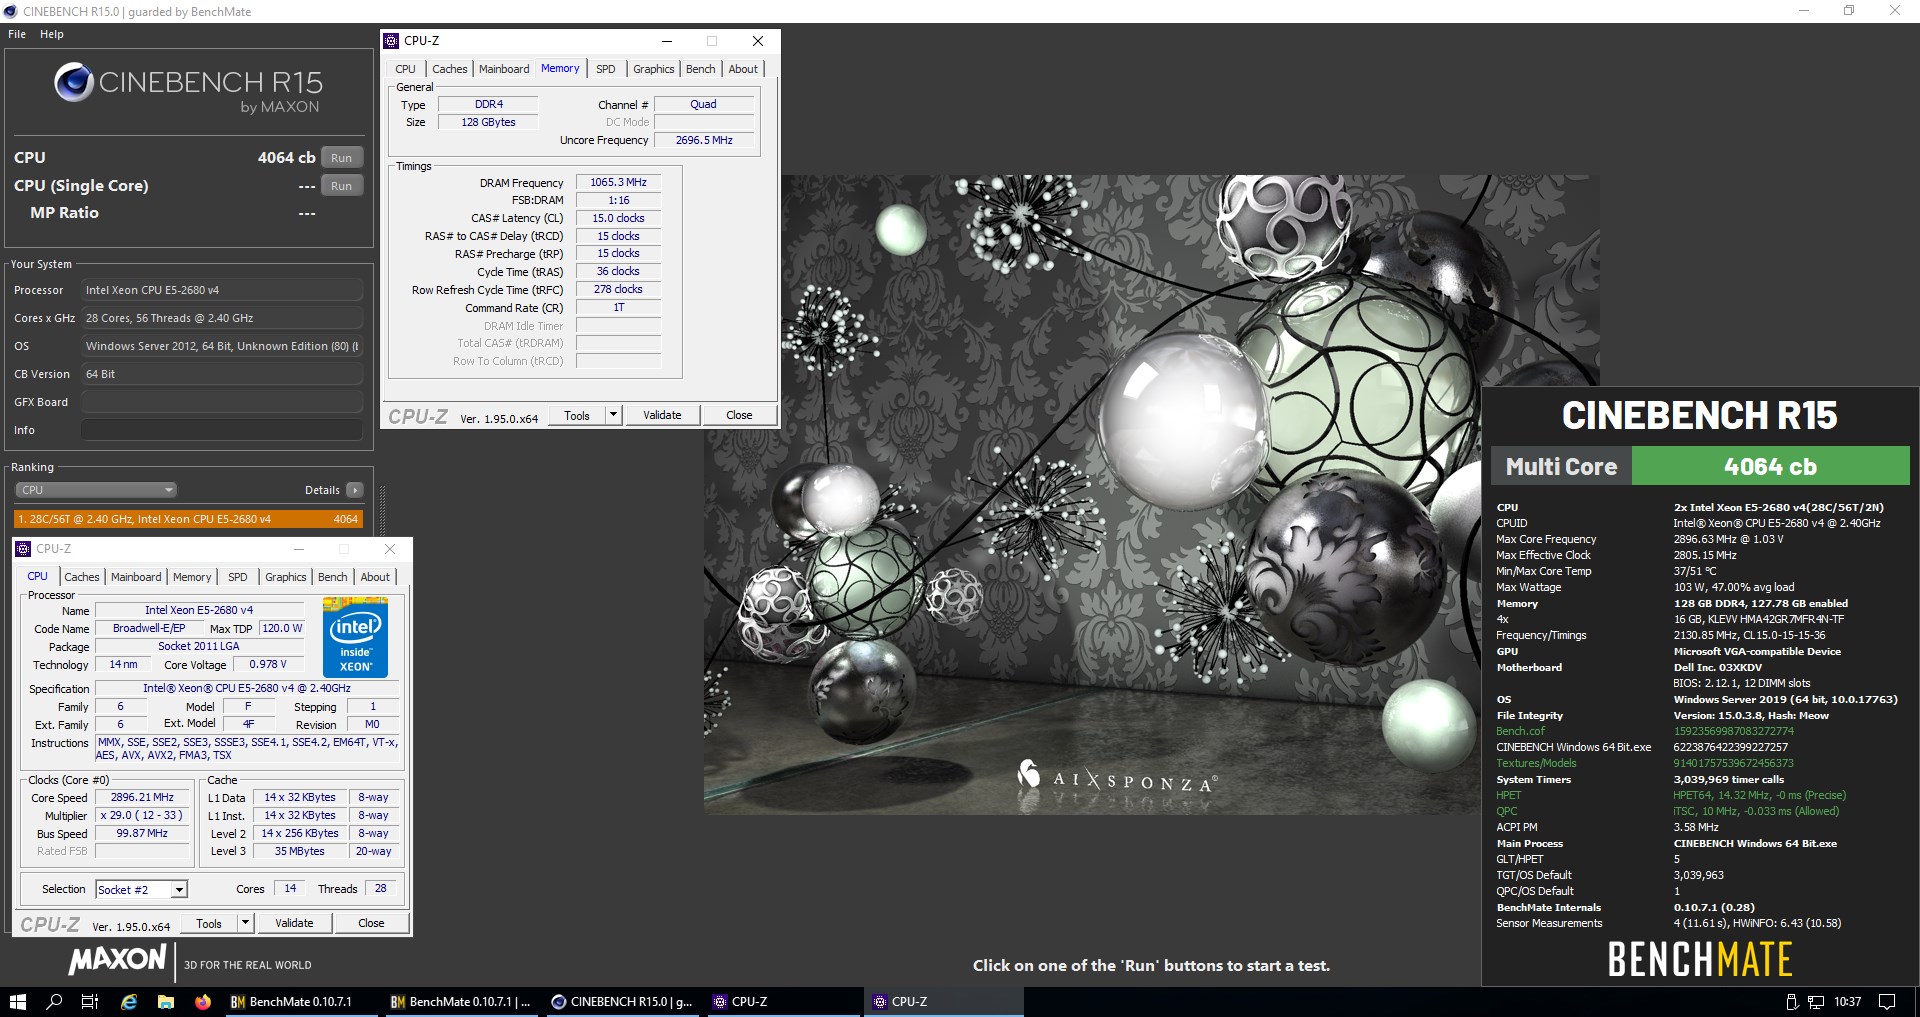The image size is (1920, 1017).
Task: Run the CPU Single Core test
Action: [x=342, y=186]
